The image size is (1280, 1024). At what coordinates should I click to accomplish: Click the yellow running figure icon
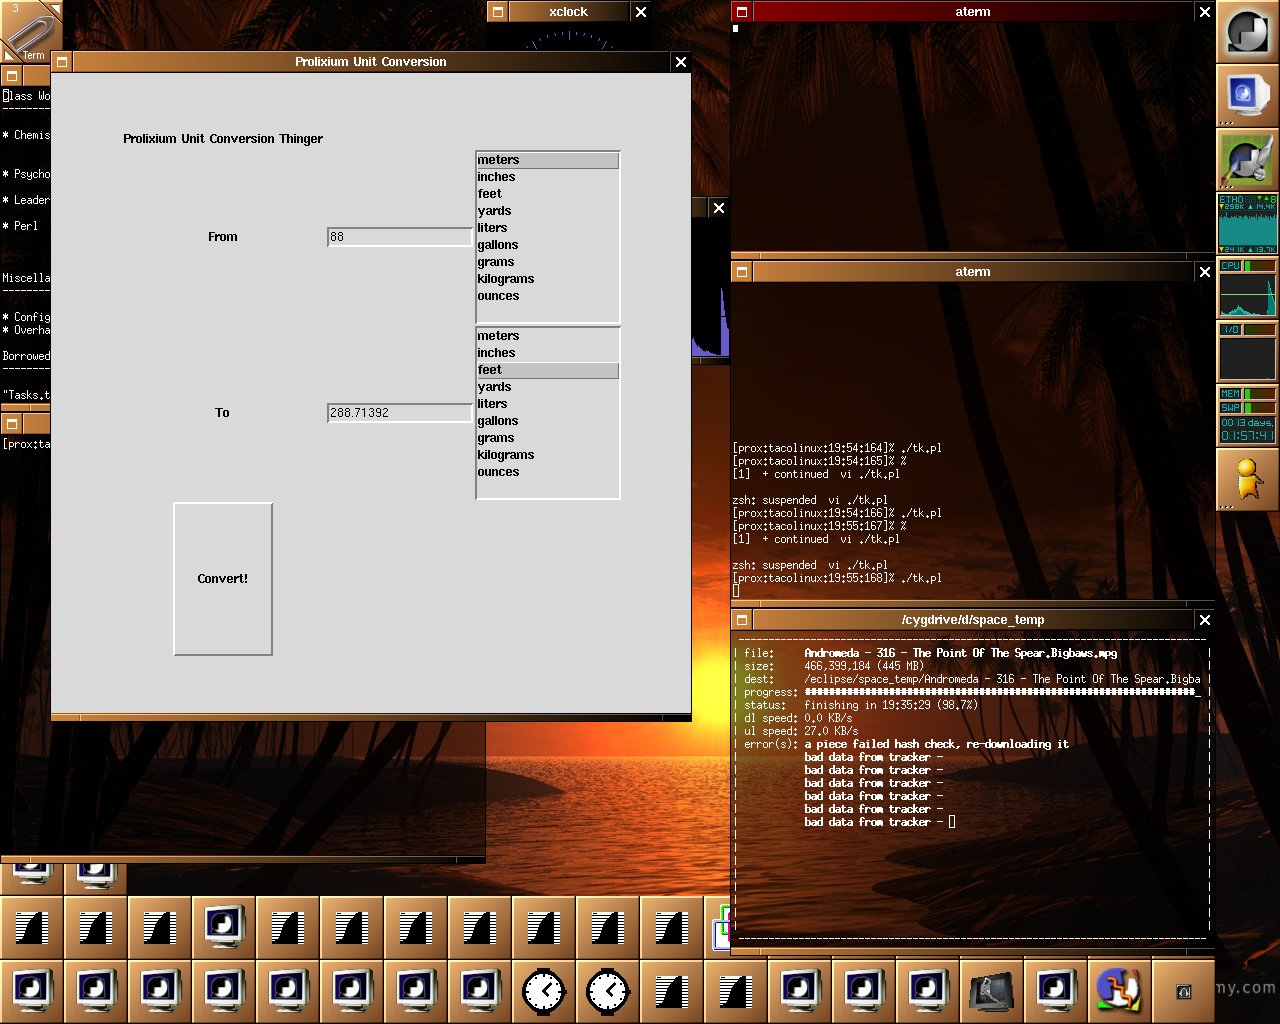point(1247,479)
